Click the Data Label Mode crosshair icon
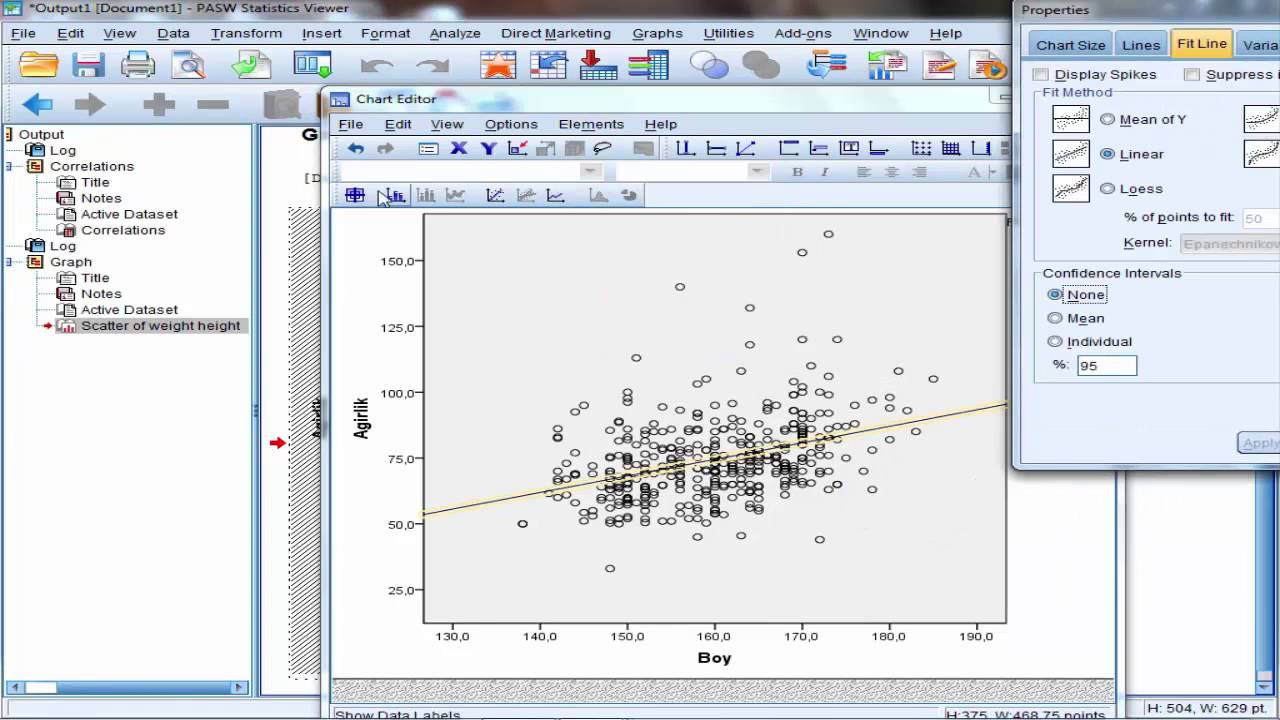 pos(354,195)
